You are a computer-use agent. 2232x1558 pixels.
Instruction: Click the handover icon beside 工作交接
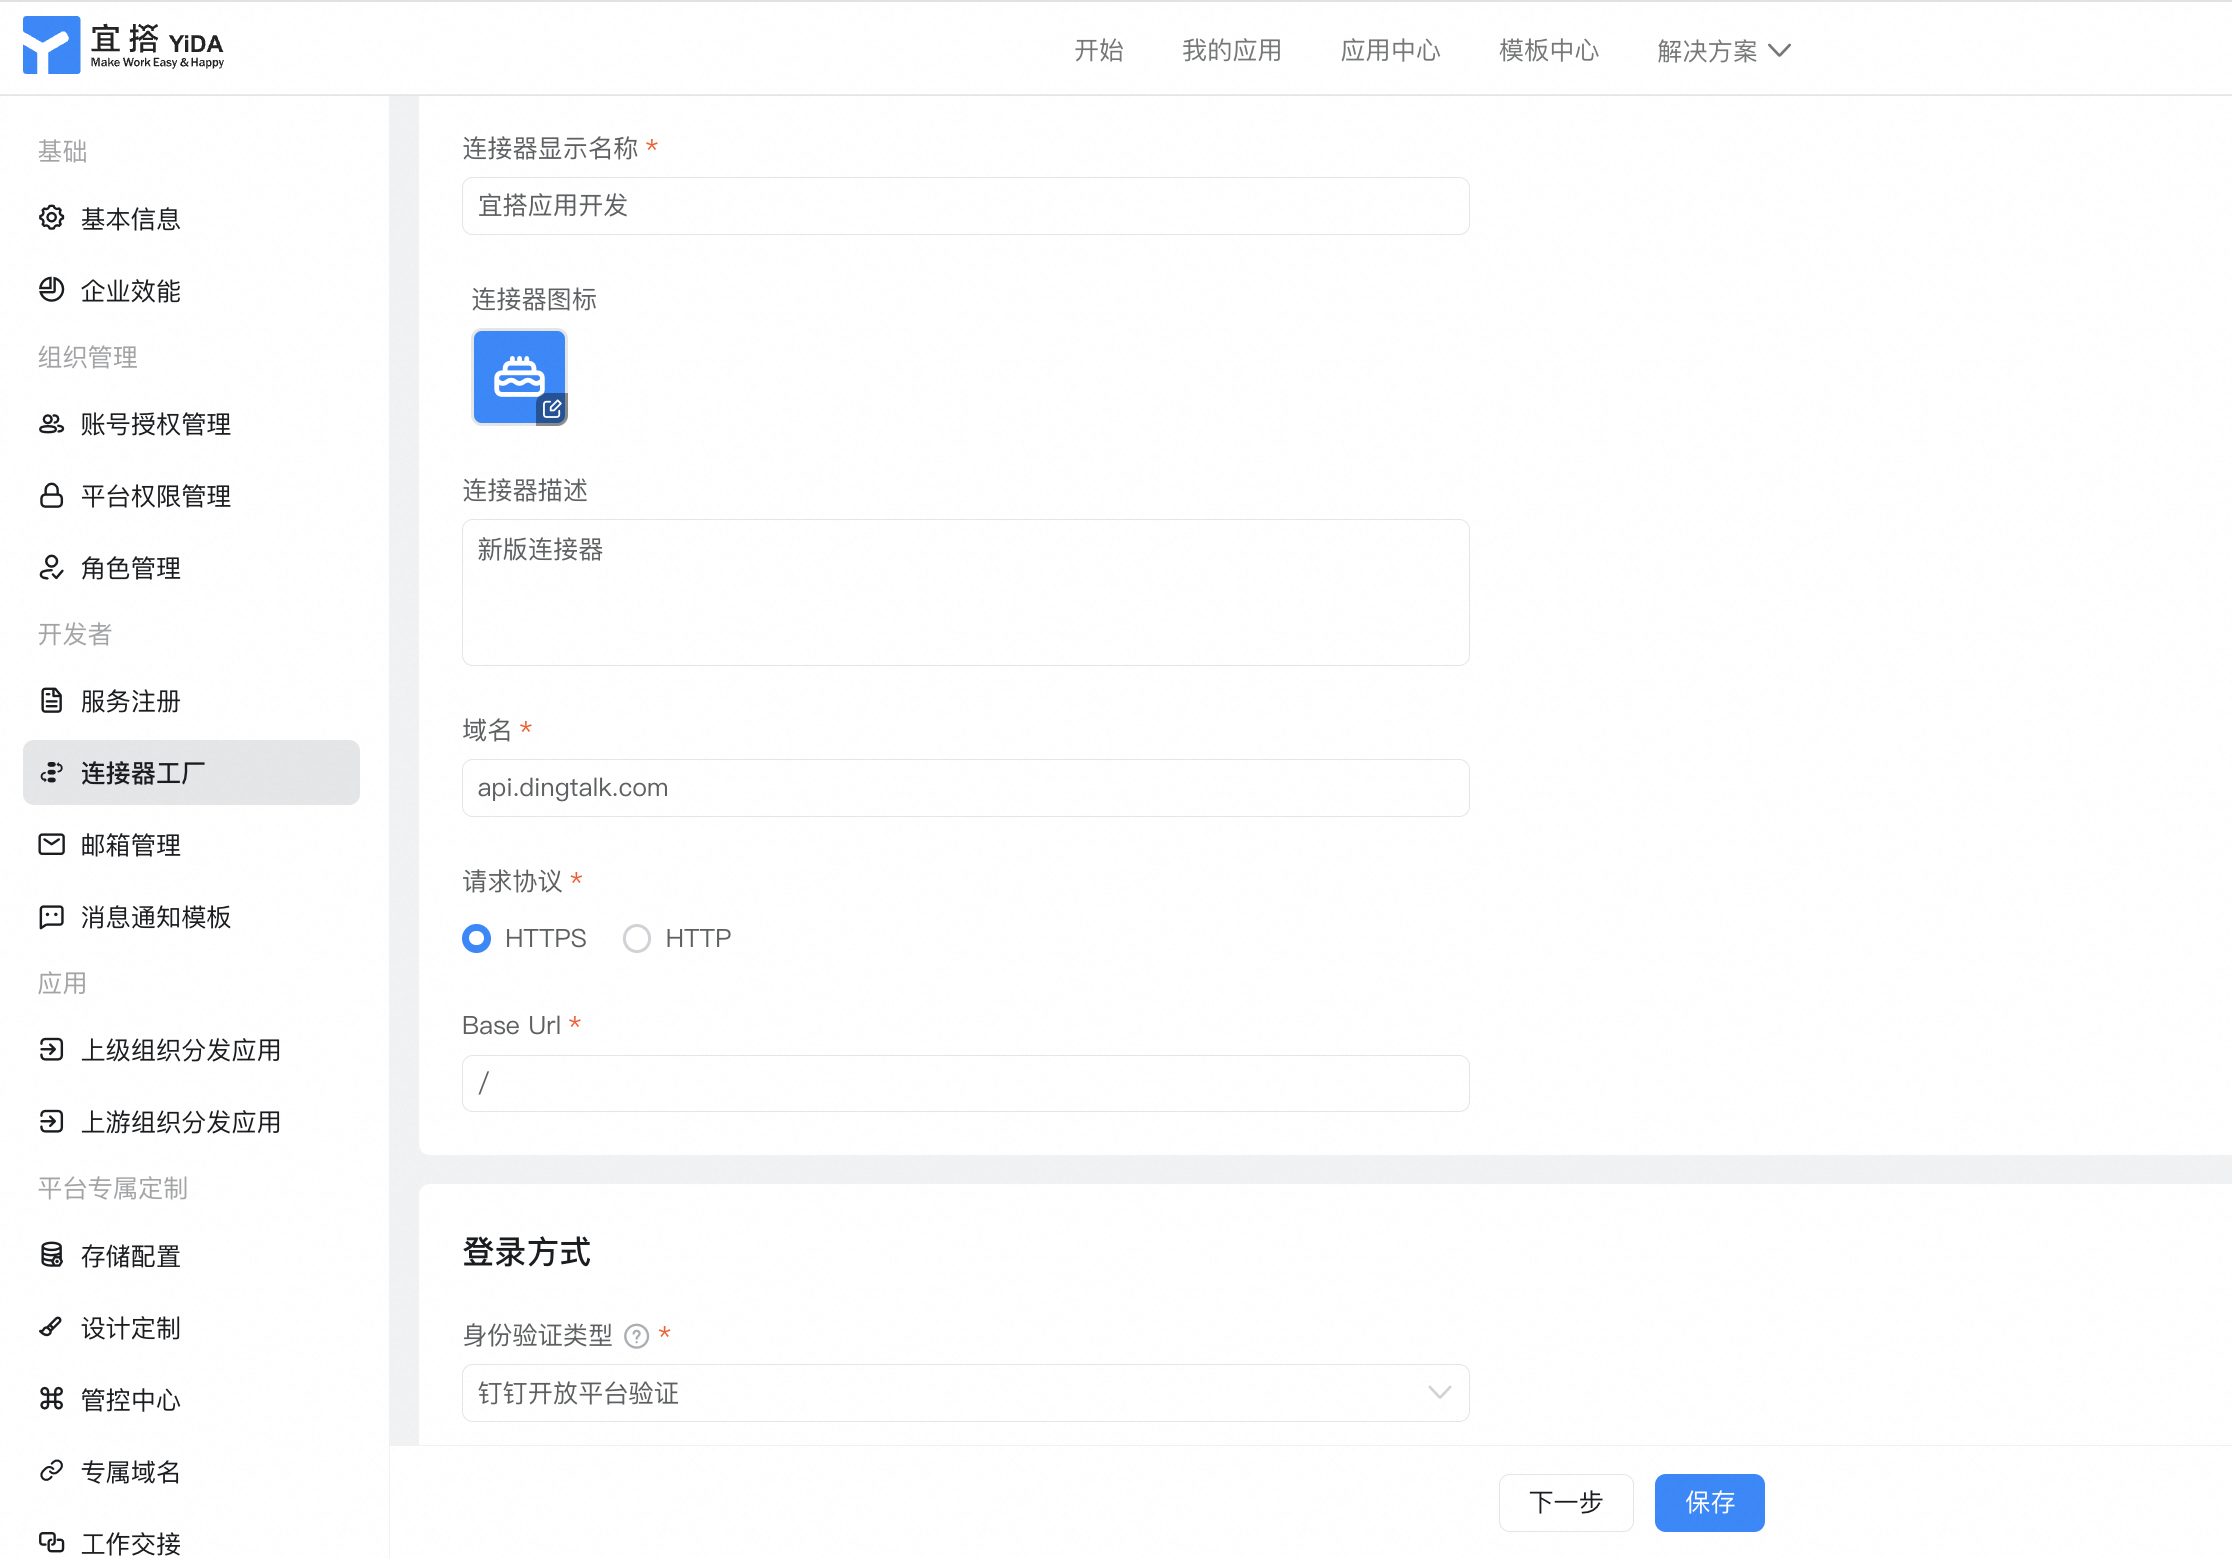(x=51, y=1543)
